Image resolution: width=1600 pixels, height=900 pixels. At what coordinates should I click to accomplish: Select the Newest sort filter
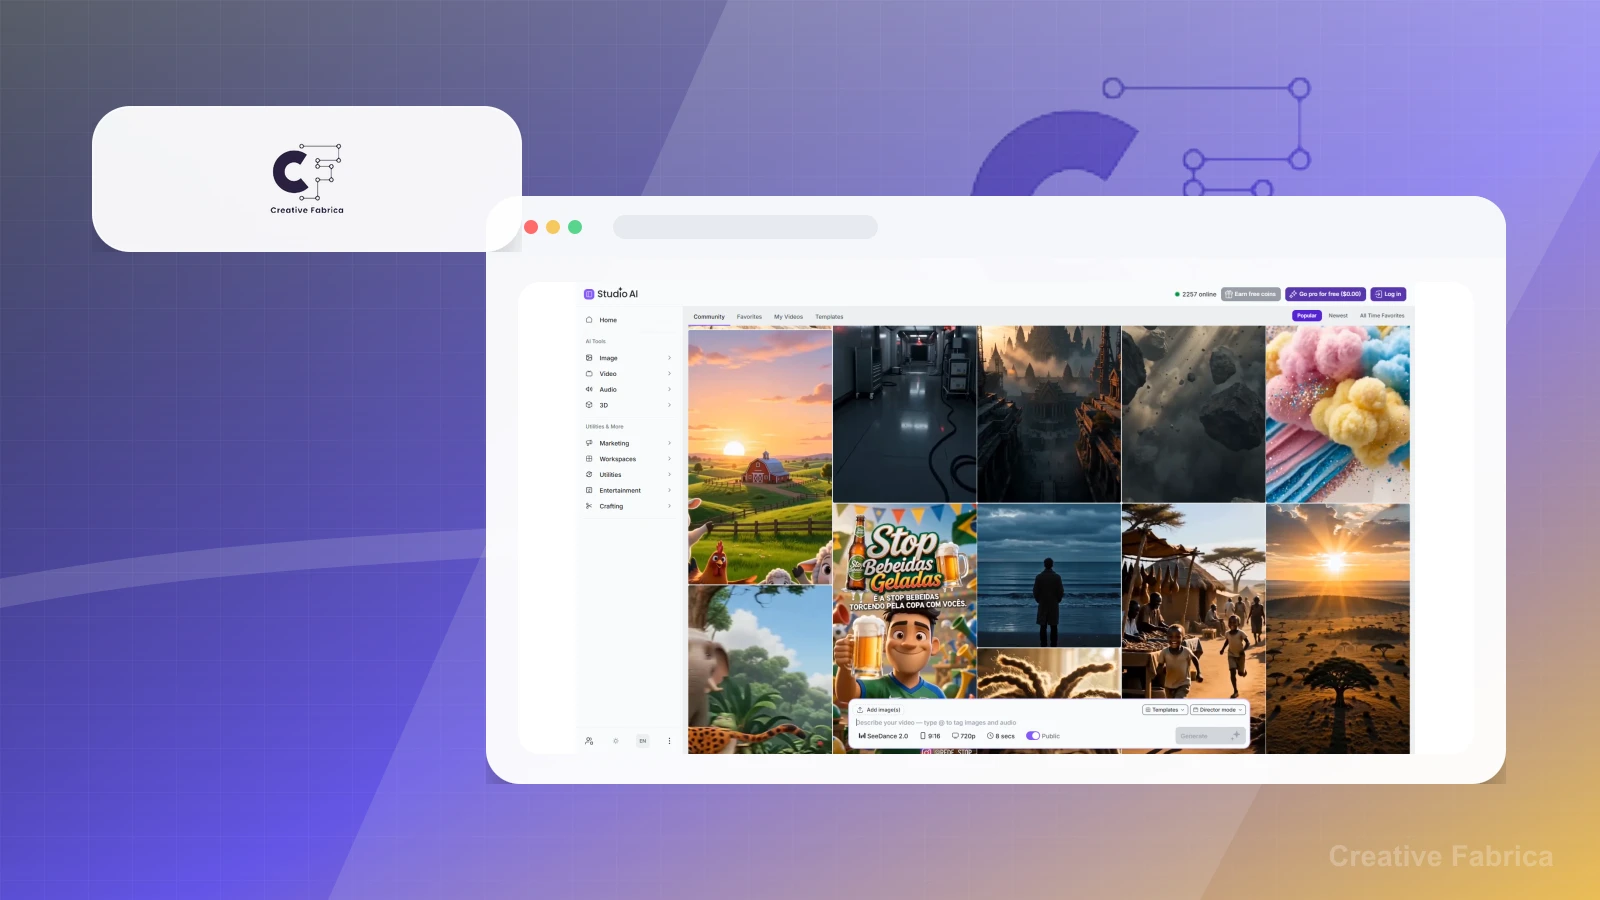[x=1338, y=316]
